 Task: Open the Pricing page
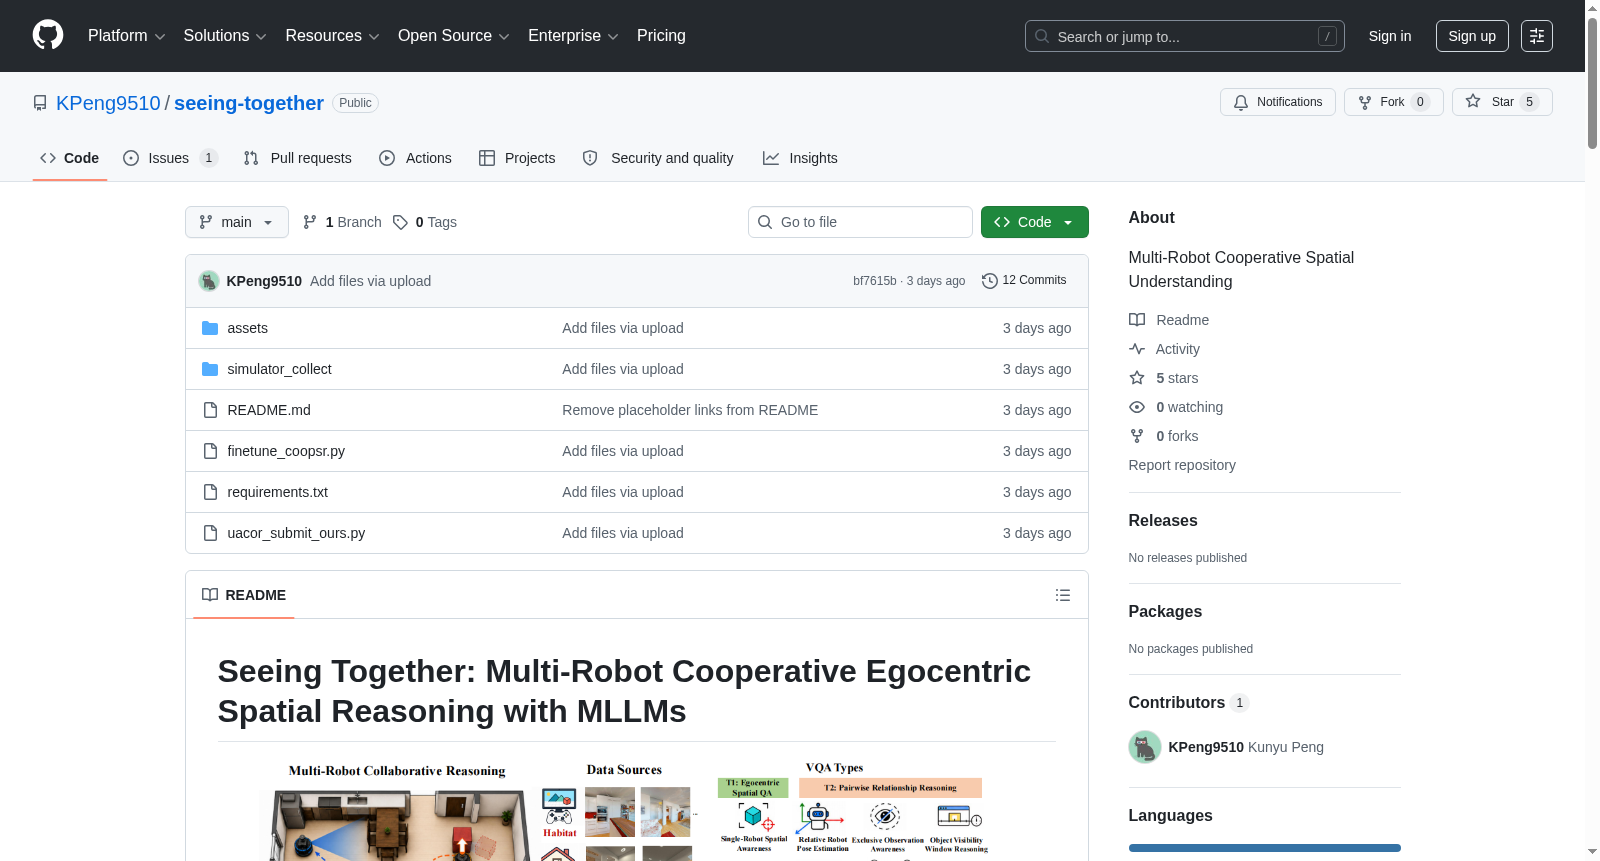pyautogui.click(x=661, y=36)
